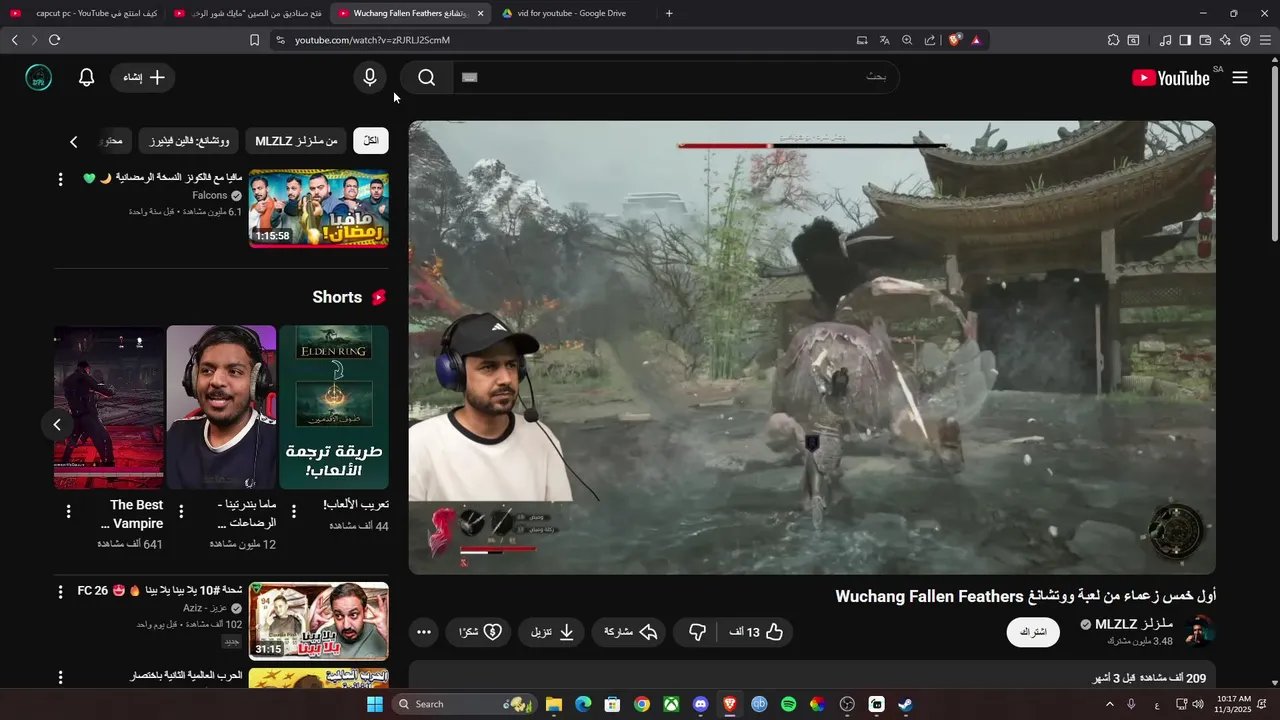Image resolution: width=1280 pixels, height=720 pixels.
Task: Open Steam from the taskbar
Action: pyautogui.click(x=905, y=704)
